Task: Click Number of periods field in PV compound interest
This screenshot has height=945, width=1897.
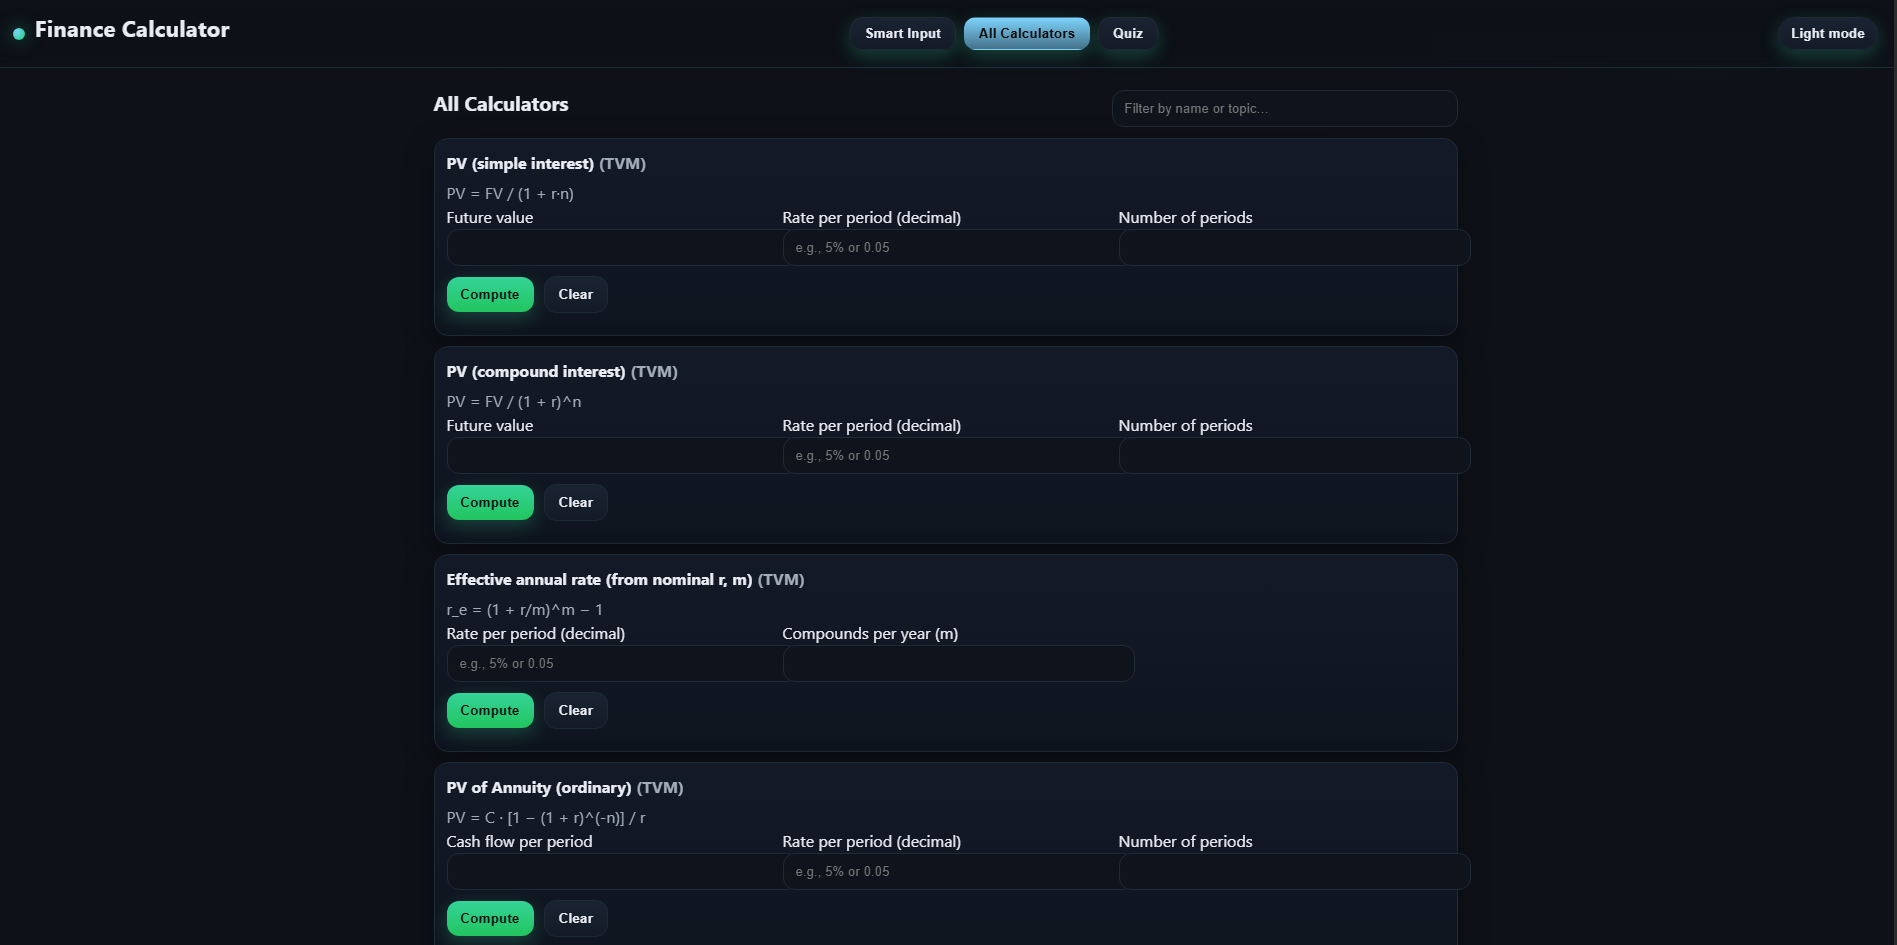Action: click(x=1293, y=455)
